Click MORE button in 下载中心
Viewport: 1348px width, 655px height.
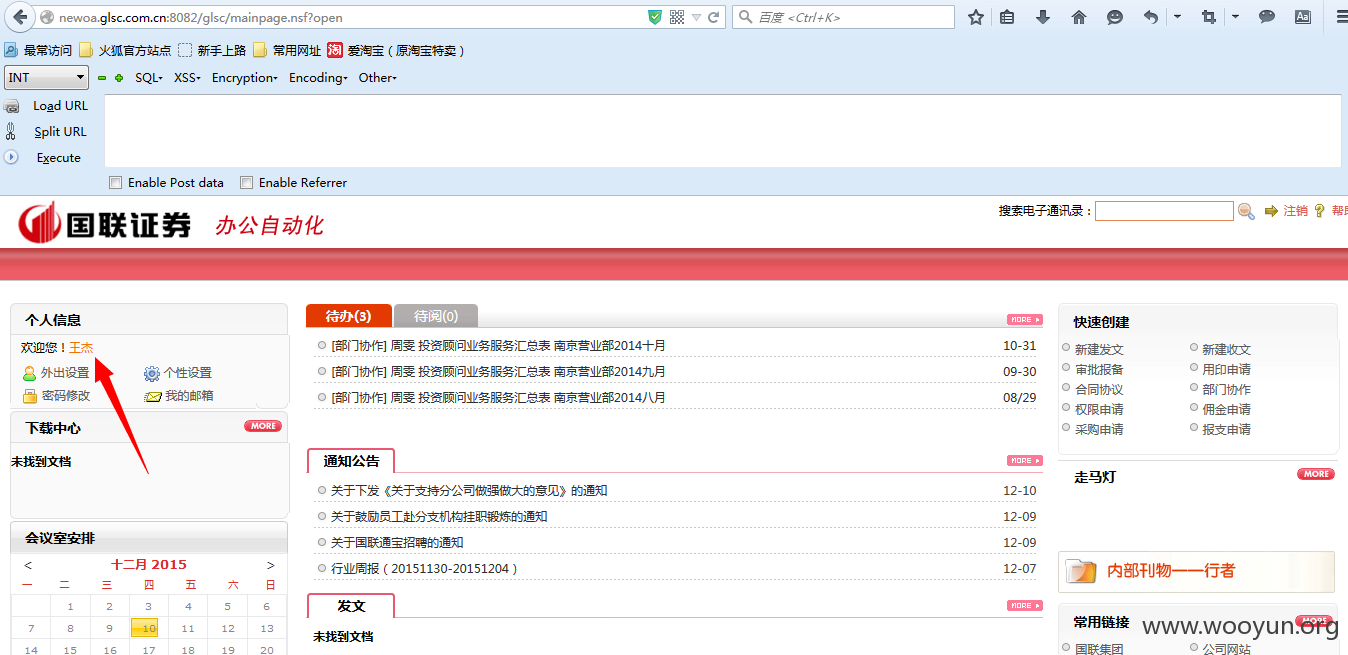pyautogui.click(x=263, y=426)
